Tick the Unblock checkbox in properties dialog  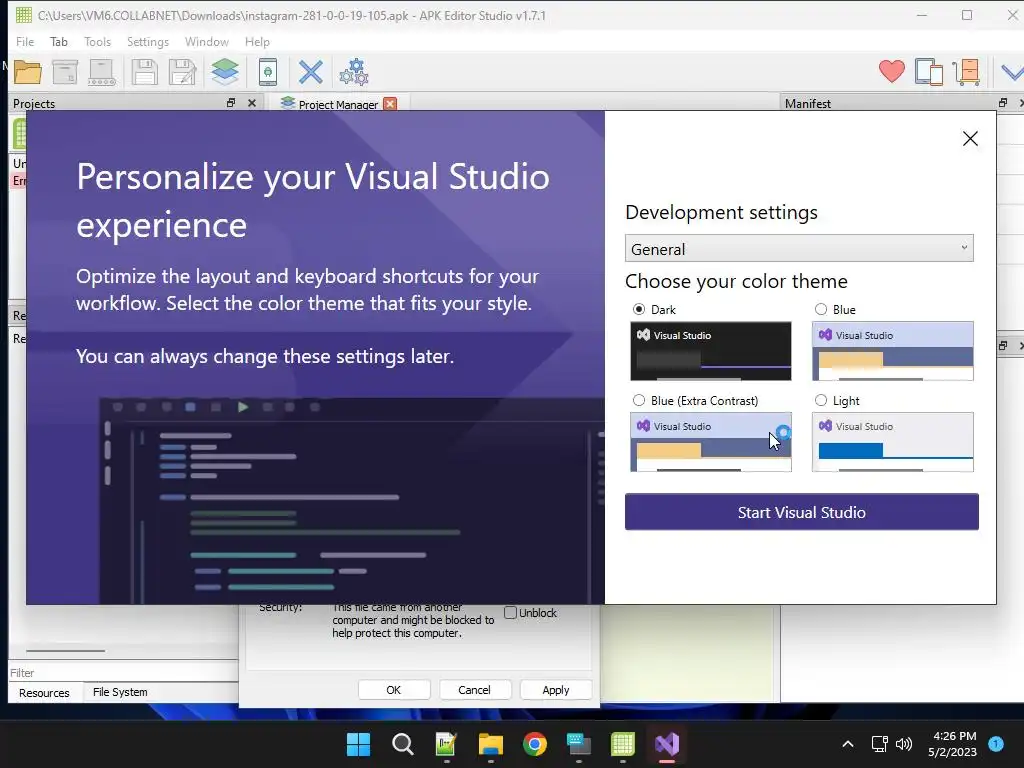coord(511,613)
